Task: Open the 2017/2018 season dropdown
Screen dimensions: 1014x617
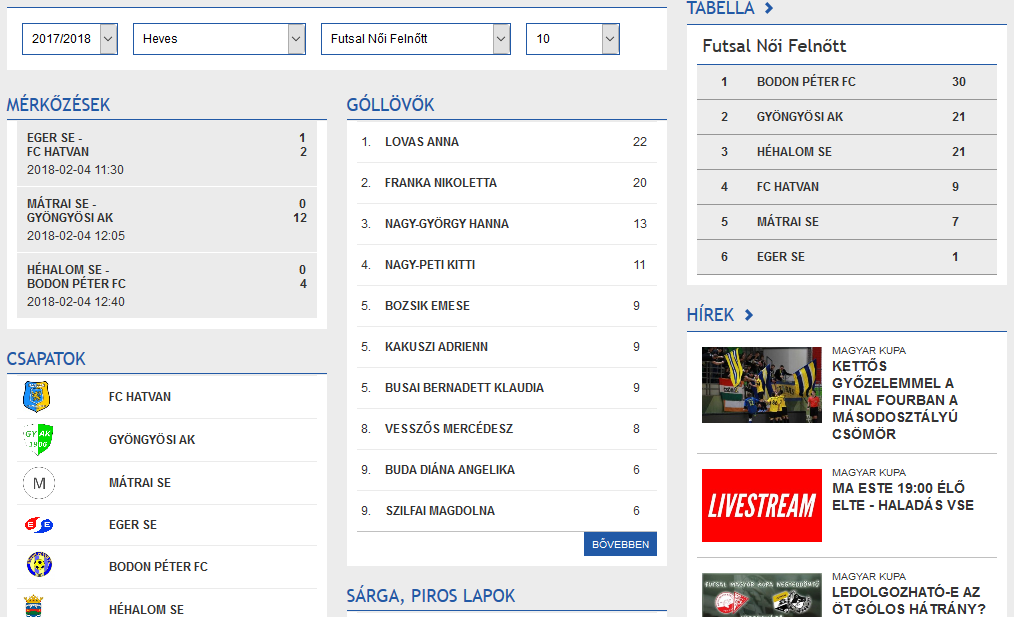Action: click(70, 39)
